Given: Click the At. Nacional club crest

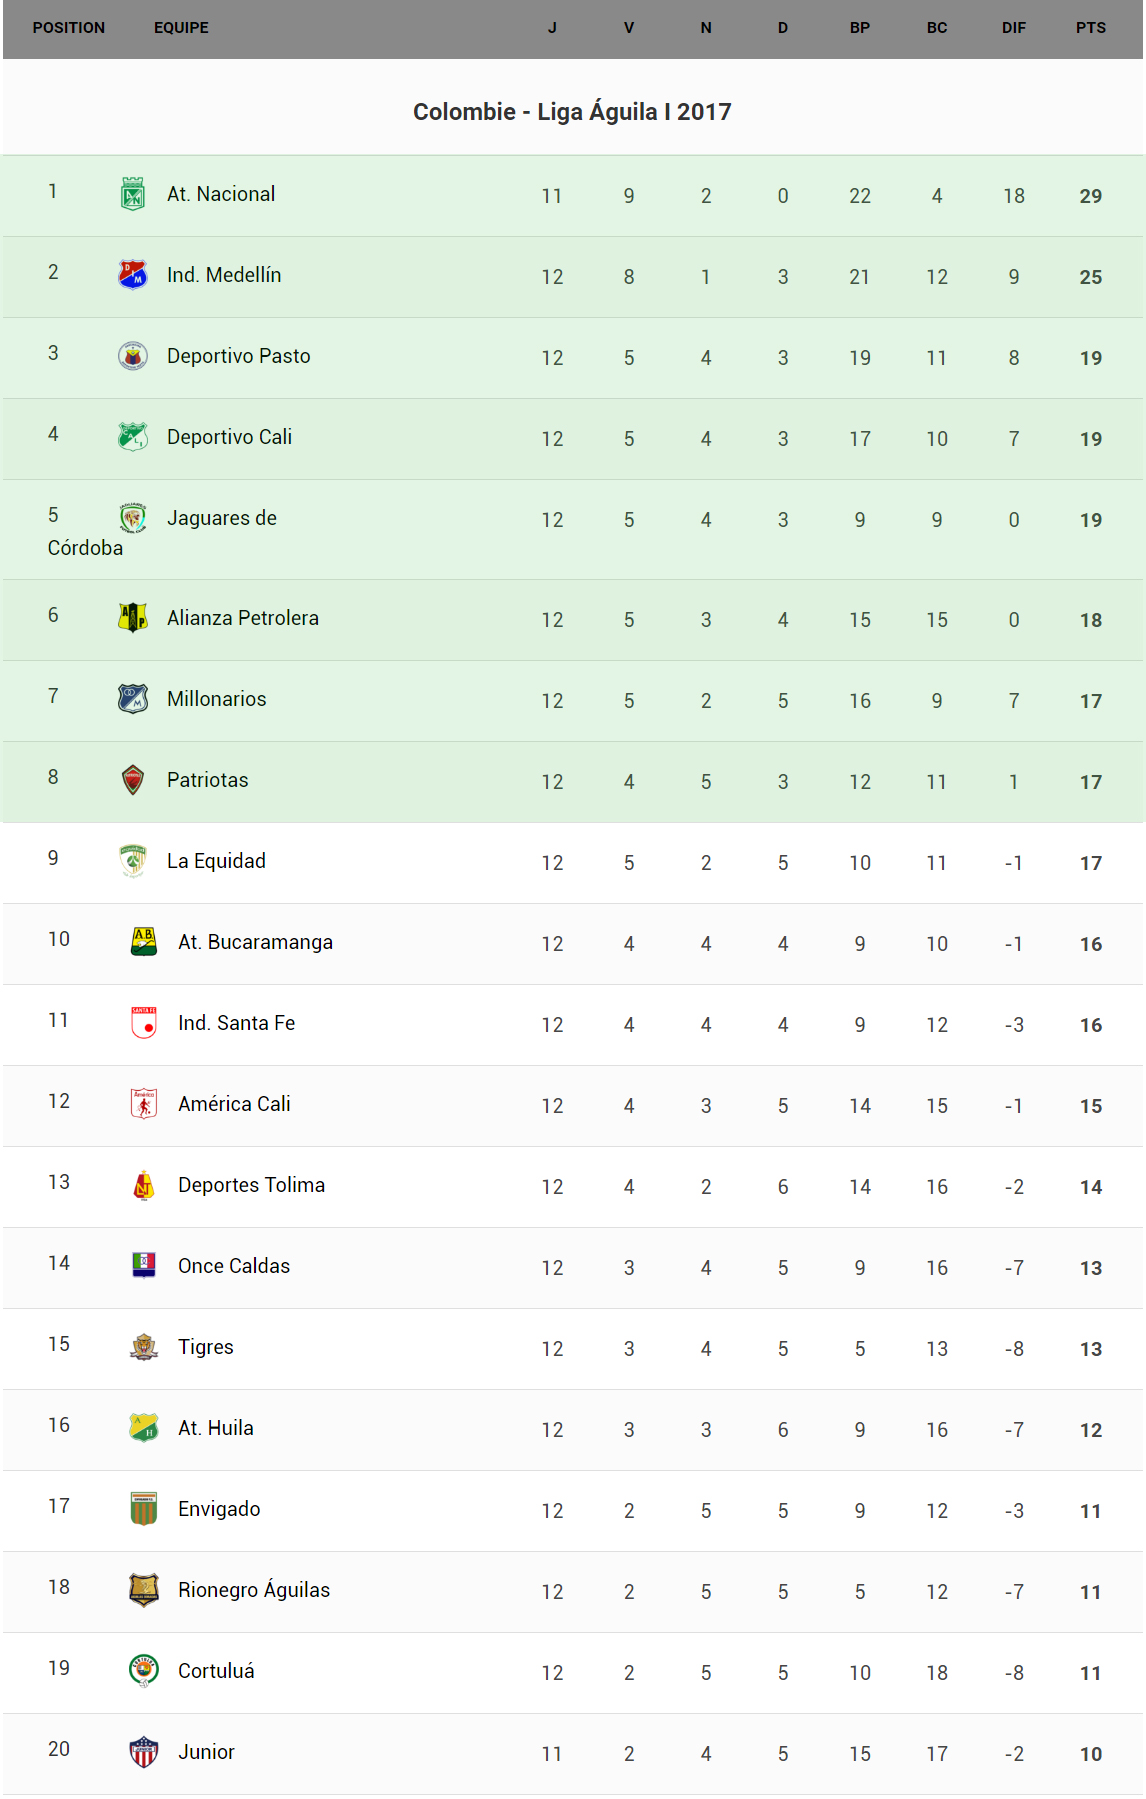Looking at the screenshot, I should coord(133,194).
